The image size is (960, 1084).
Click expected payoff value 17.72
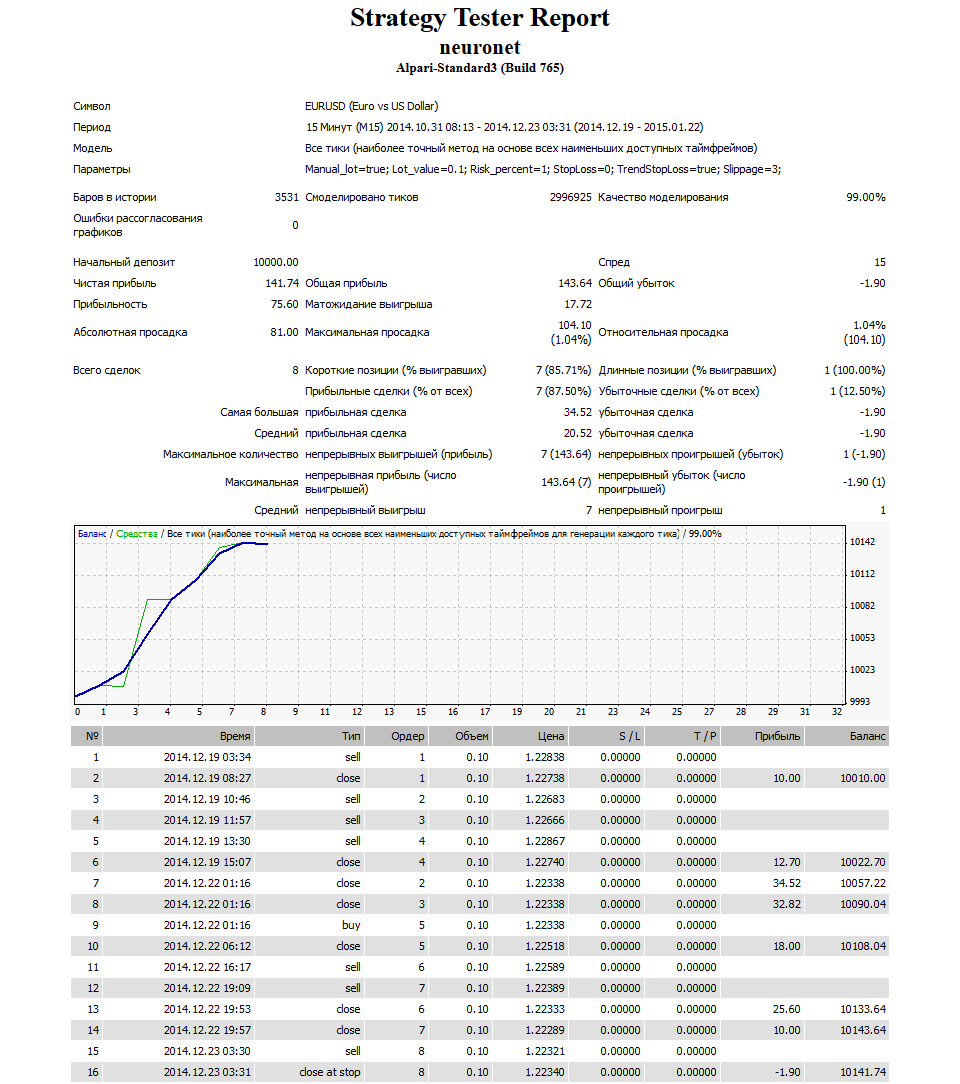(578, 304)
